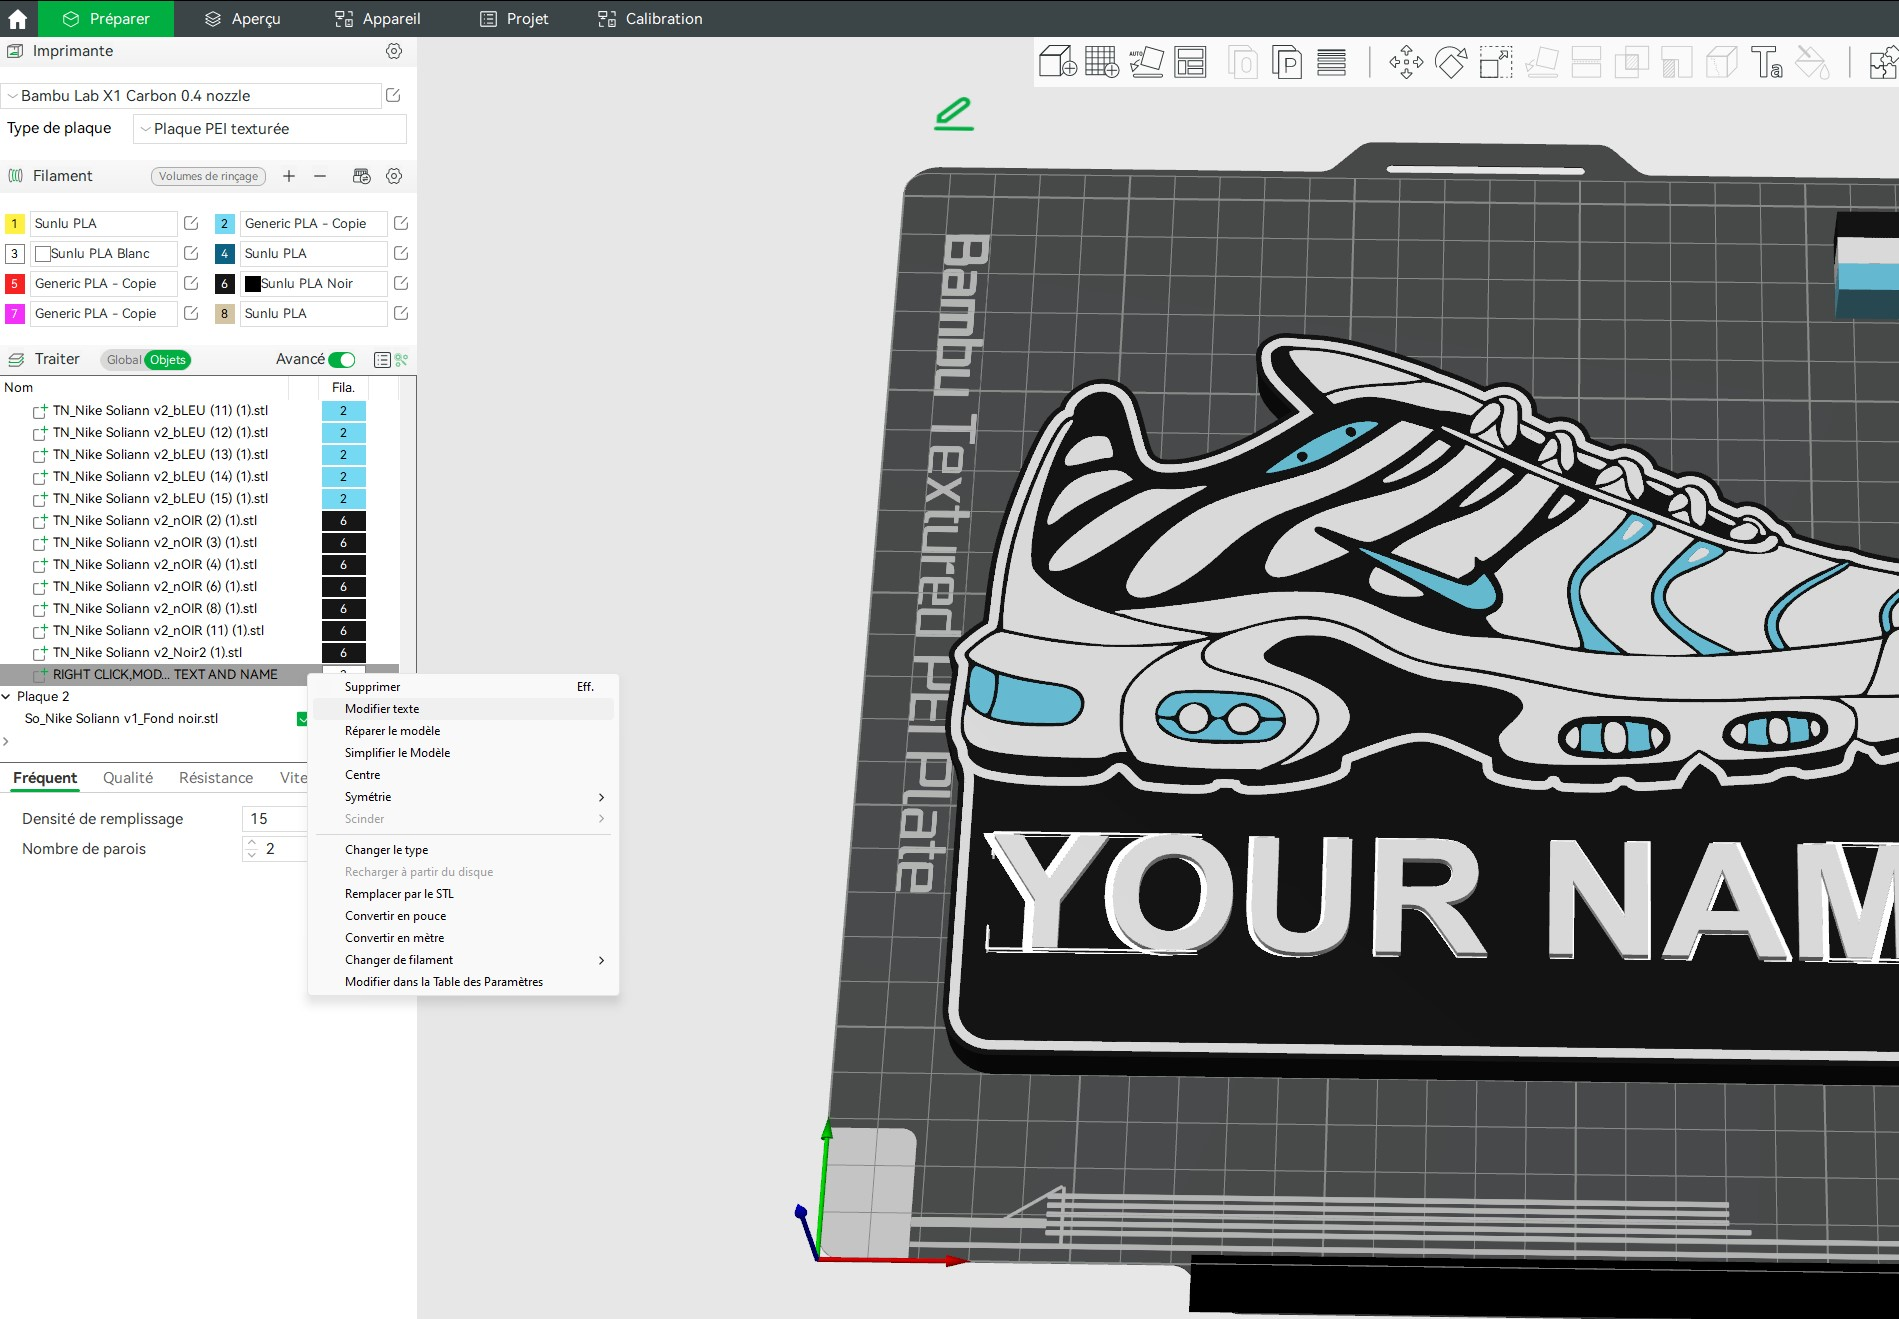Viewport: 1899px width, 1319px height.
Task: Switch process scope to Global
Action: coord(123,360)
